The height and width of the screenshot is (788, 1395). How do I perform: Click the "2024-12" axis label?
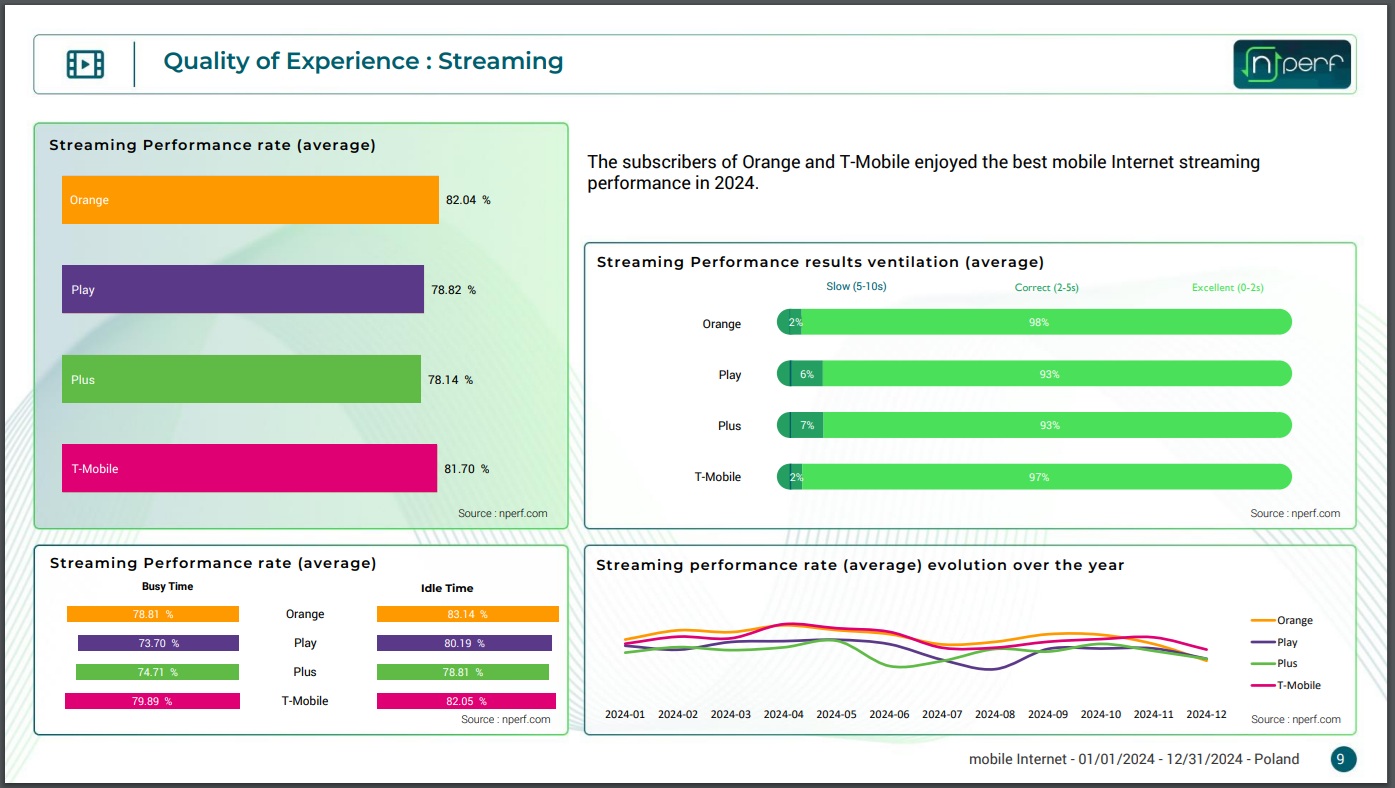1206,714
